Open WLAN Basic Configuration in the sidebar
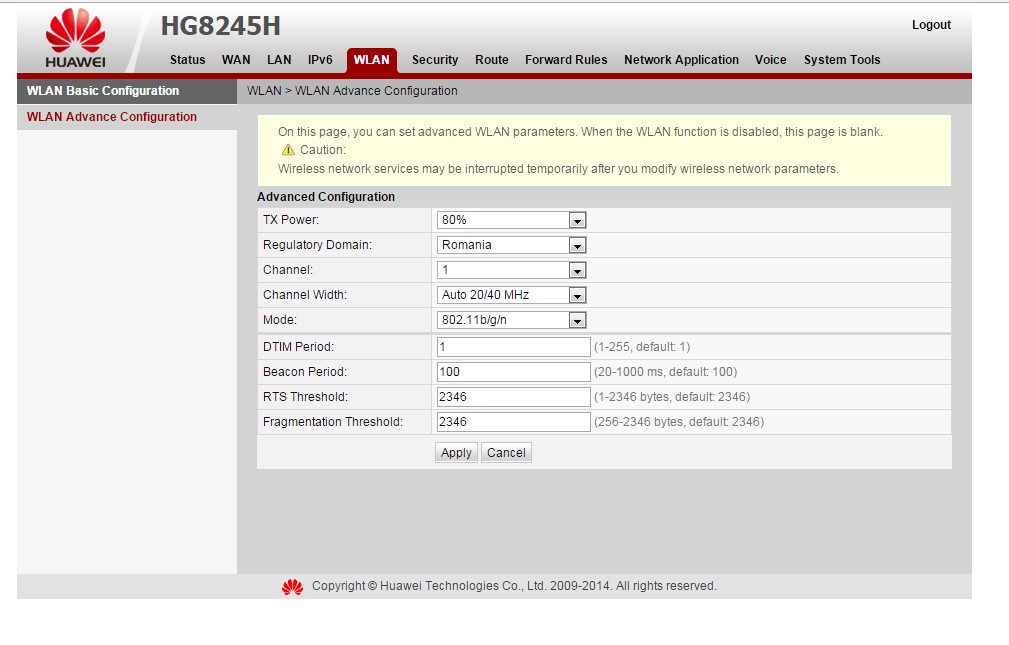This screenshot has height=645, width=1009. point(127,91)
